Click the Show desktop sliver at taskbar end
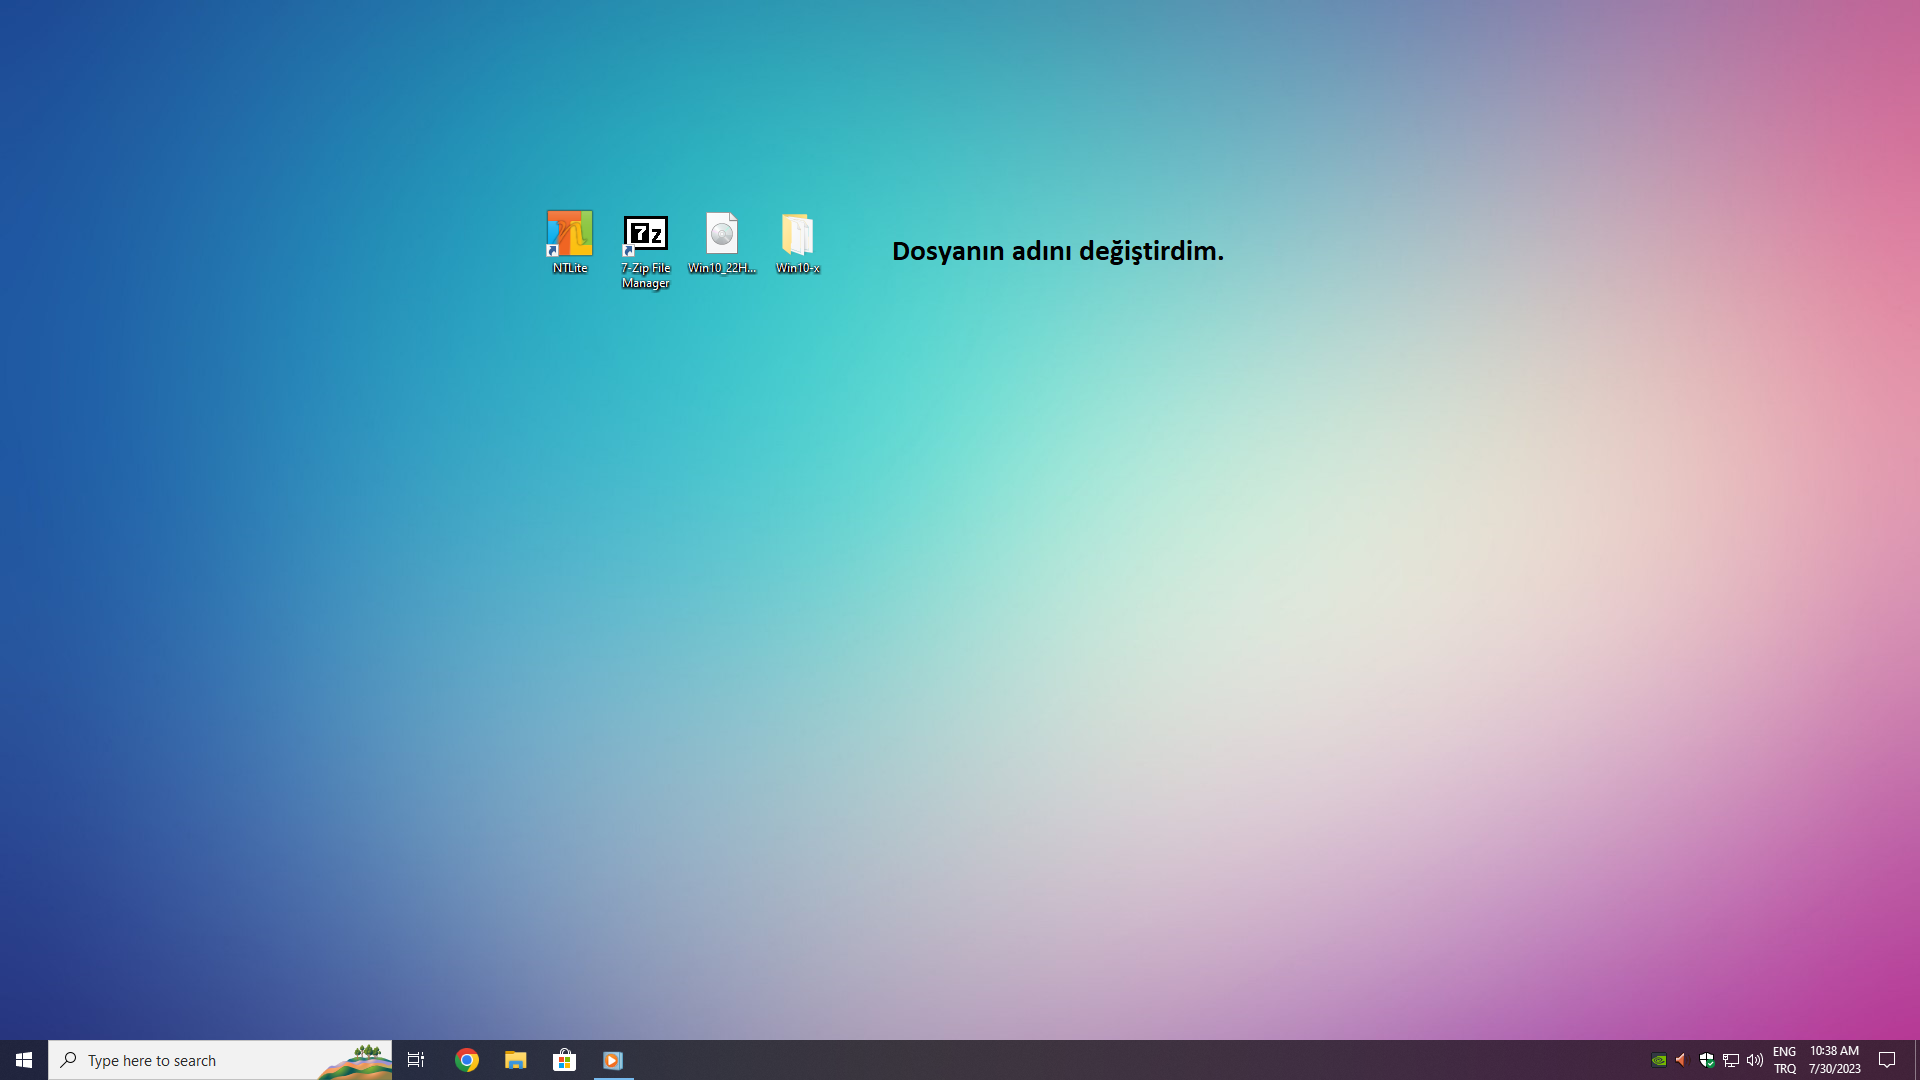This screenshot has width=1920, height=1080. tap(1916, 1060)
